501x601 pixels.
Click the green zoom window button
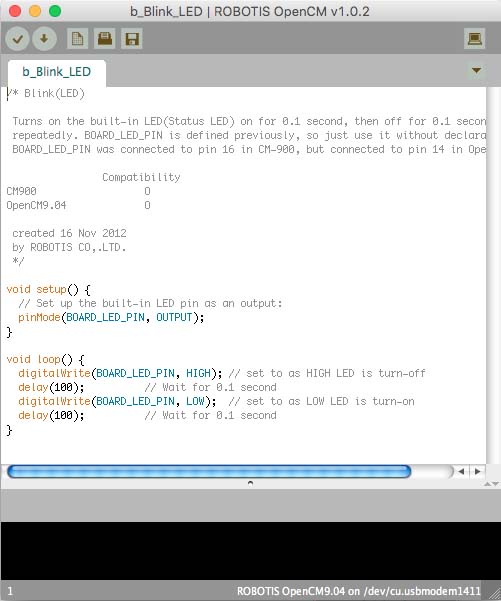pos(55,11)
